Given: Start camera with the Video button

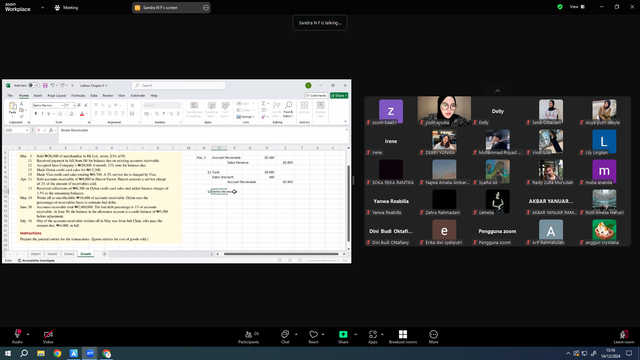Looking at the screenshot, I should tap(48, 337).
